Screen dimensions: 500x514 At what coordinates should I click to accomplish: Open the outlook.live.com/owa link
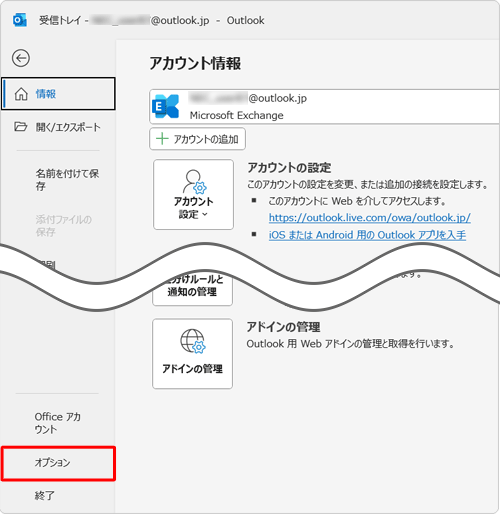click(370, 218)
